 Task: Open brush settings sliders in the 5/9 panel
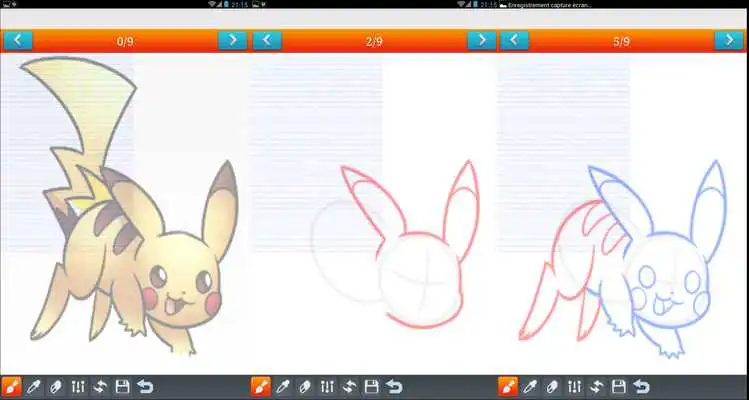point(575,387)
